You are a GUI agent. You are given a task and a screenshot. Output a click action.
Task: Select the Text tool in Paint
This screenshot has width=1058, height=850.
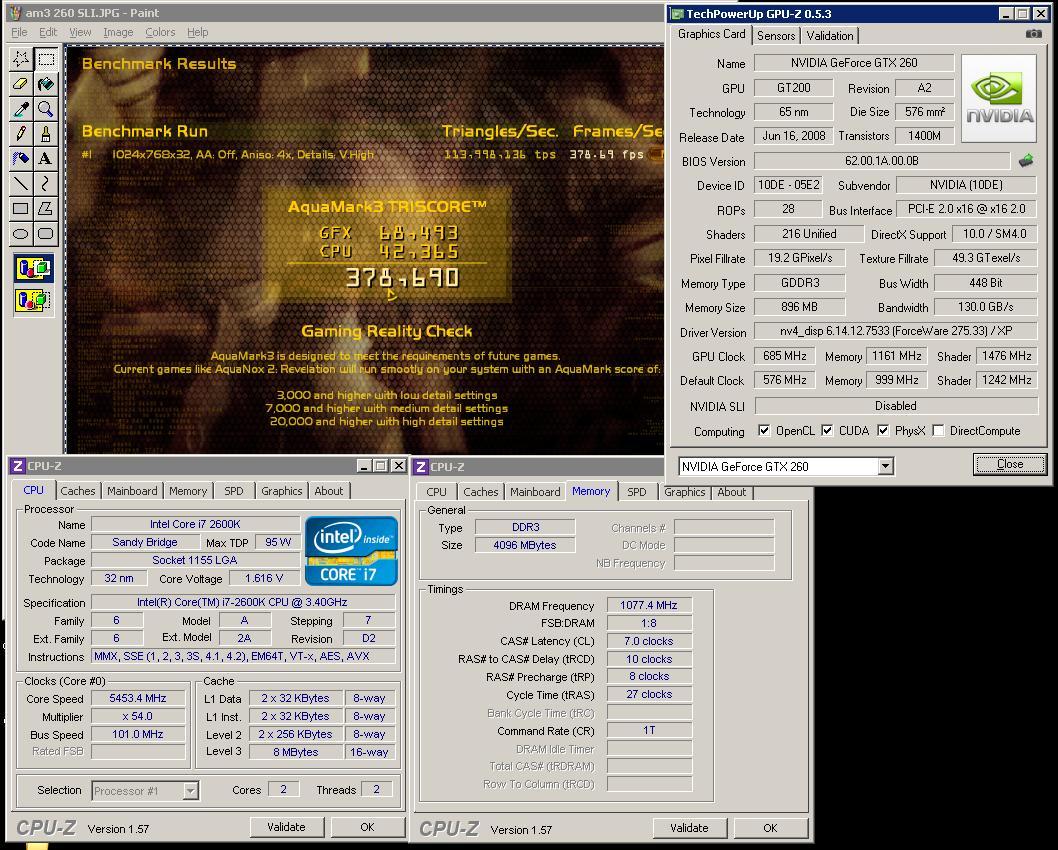pyautogui.click(x=46, y=159)
